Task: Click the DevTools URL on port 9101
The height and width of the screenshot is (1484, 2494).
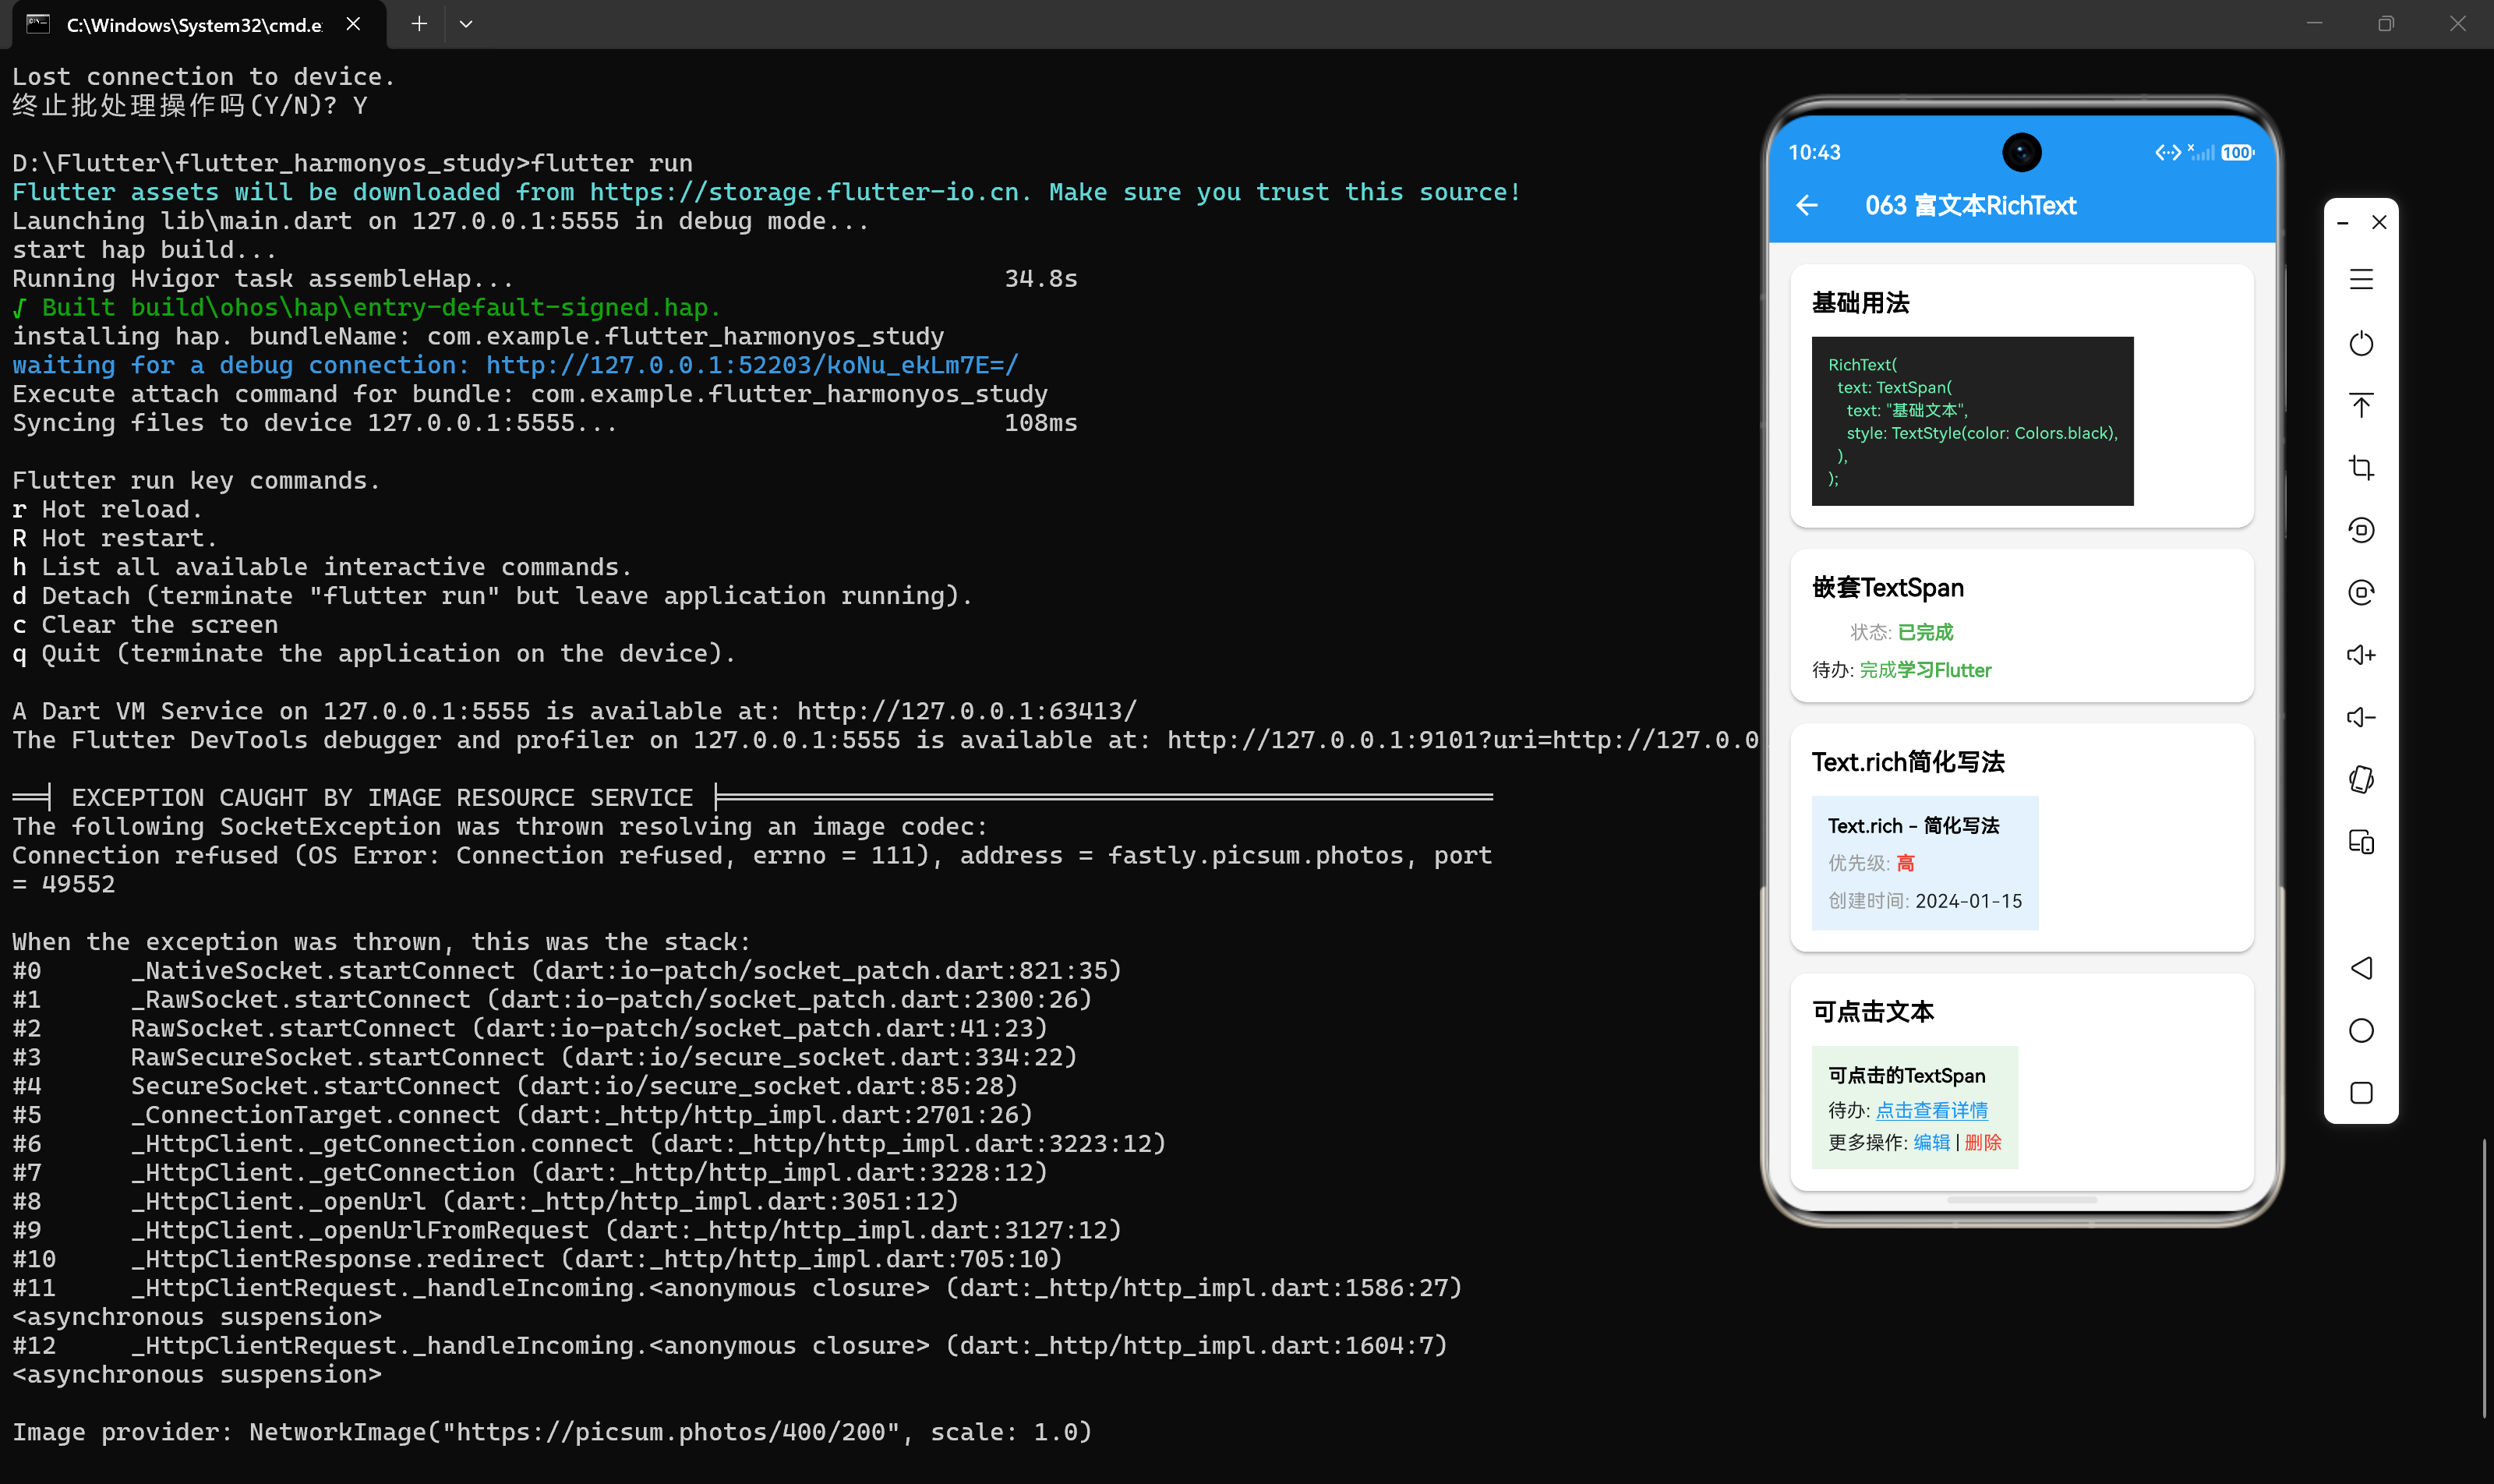Action: click(1462, 740)
